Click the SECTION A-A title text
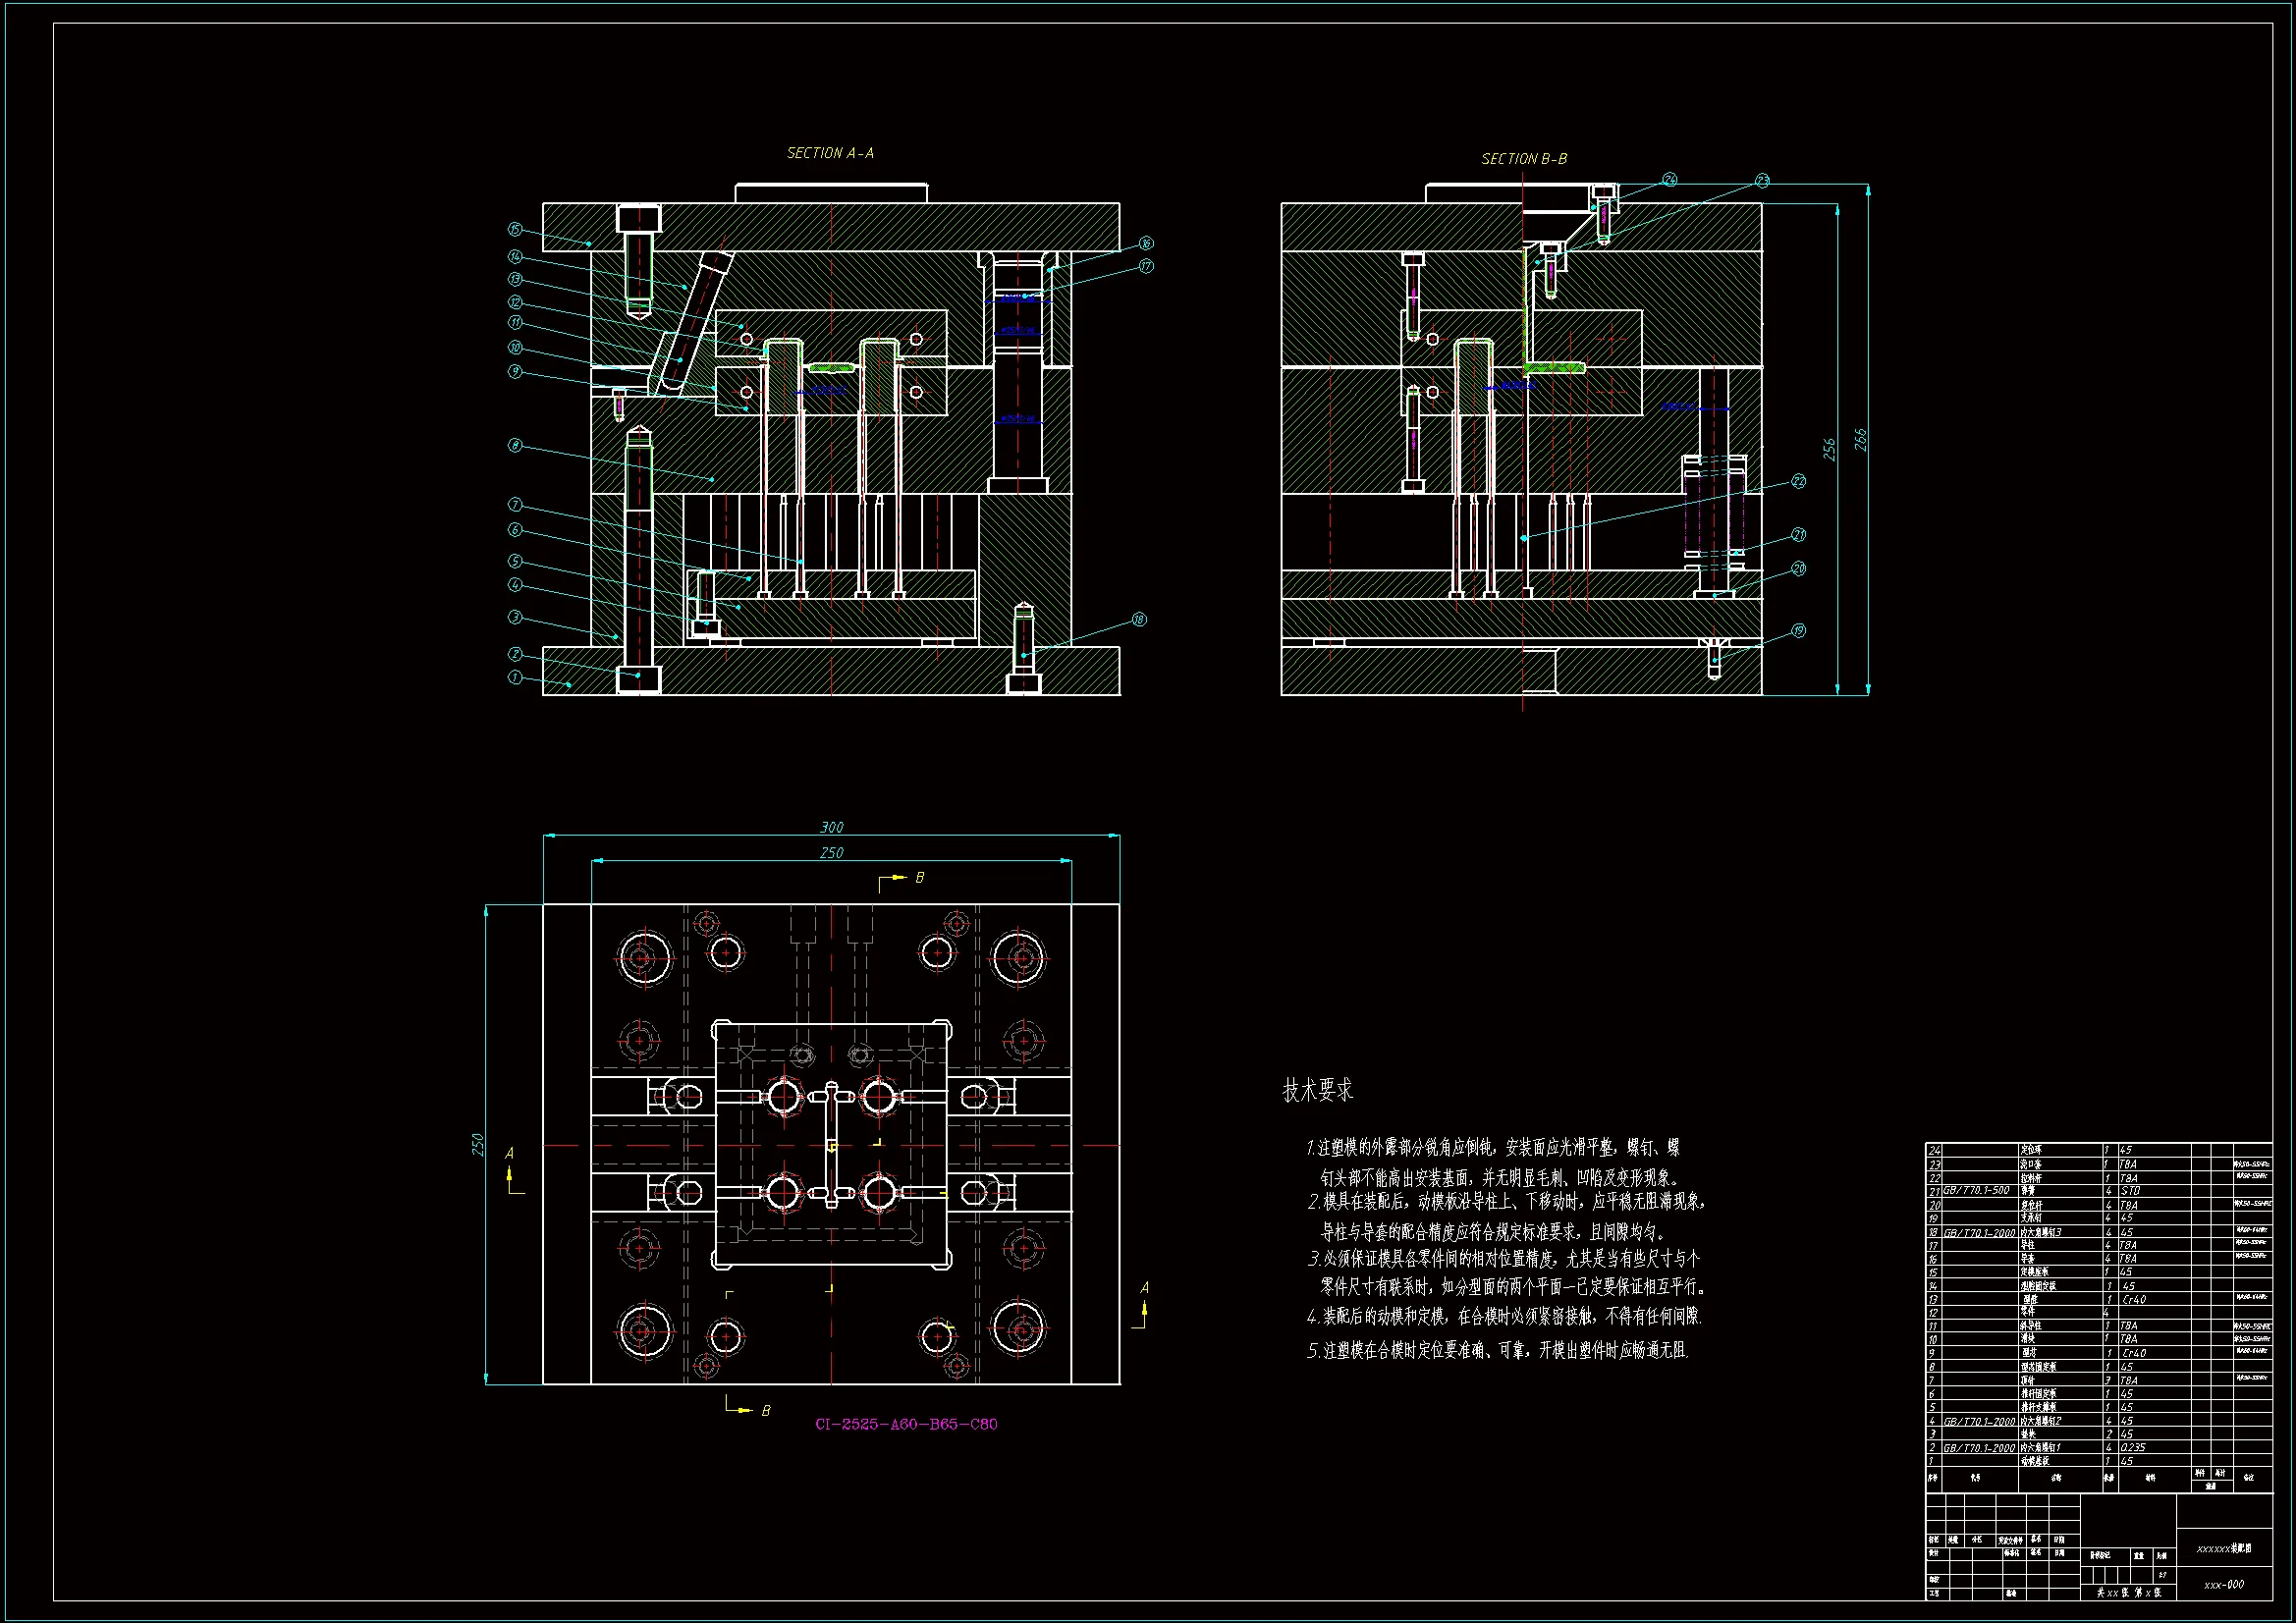Viewport: 2296px width, 1623px height. pos(830,153)
